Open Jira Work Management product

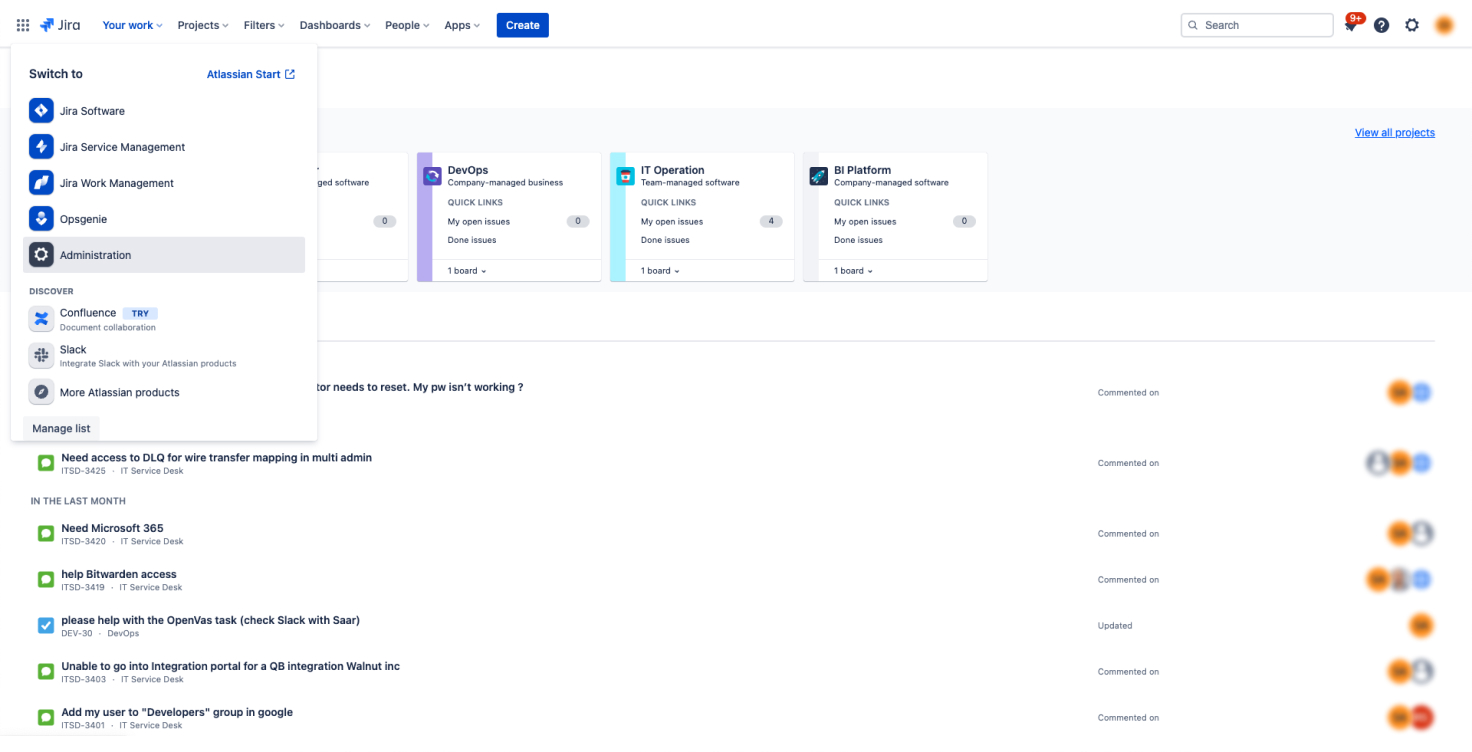click(116, 183)
